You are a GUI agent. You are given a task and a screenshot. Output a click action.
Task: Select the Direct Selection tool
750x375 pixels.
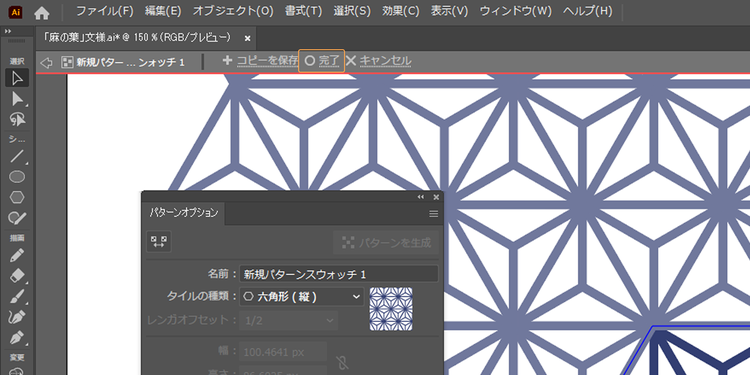click(17, 99)
